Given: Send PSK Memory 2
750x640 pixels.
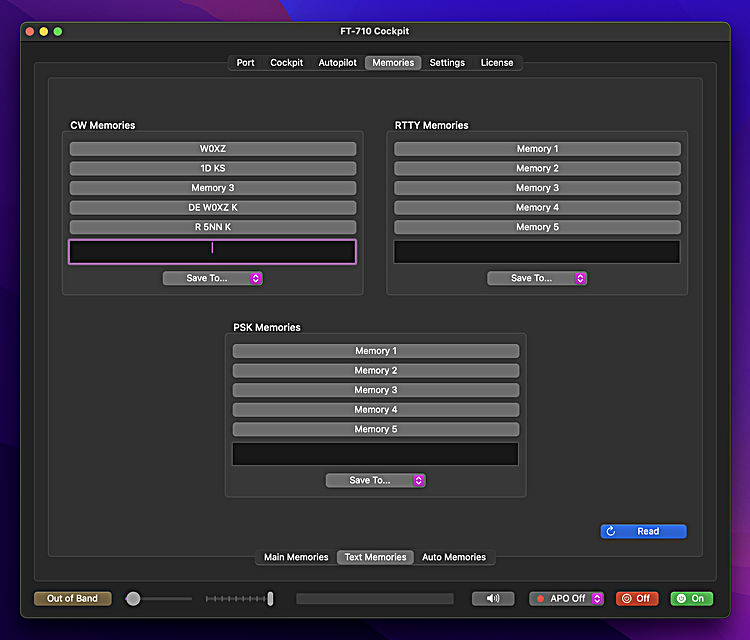Looking at the screenshot, I should [376, 371].
